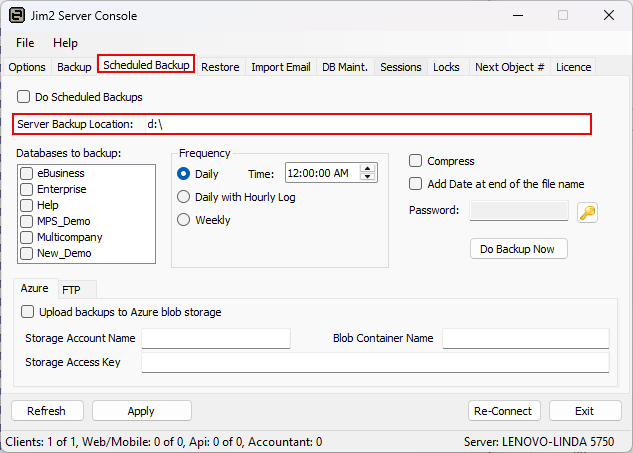The height and width of the screenshot is (453, 633).
Task: Minimize the Jim2 Server Console window
Action: point(518,15)
